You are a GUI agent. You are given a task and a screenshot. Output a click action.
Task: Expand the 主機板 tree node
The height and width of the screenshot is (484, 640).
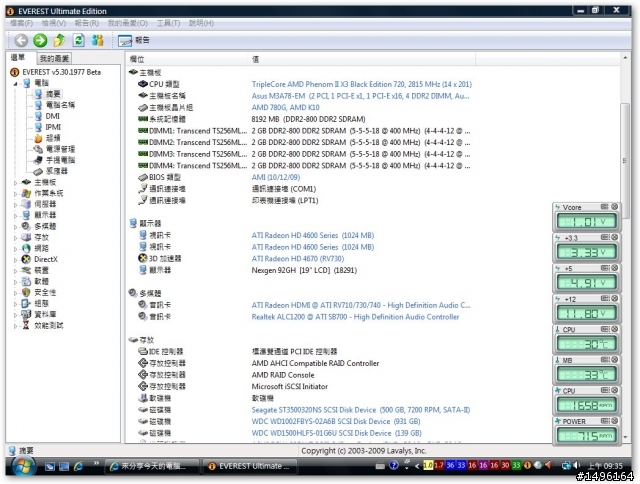(16, 183)
